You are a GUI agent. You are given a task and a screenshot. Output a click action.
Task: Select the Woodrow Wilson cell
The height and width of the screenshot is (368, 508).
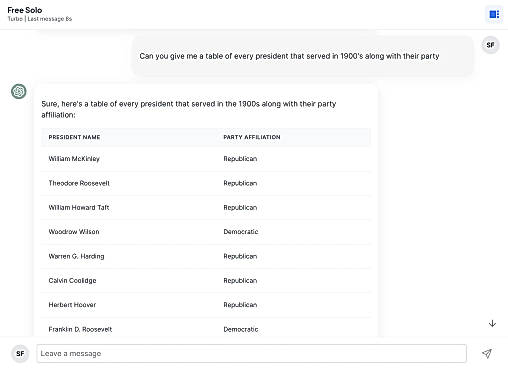[x=74, y=232]
